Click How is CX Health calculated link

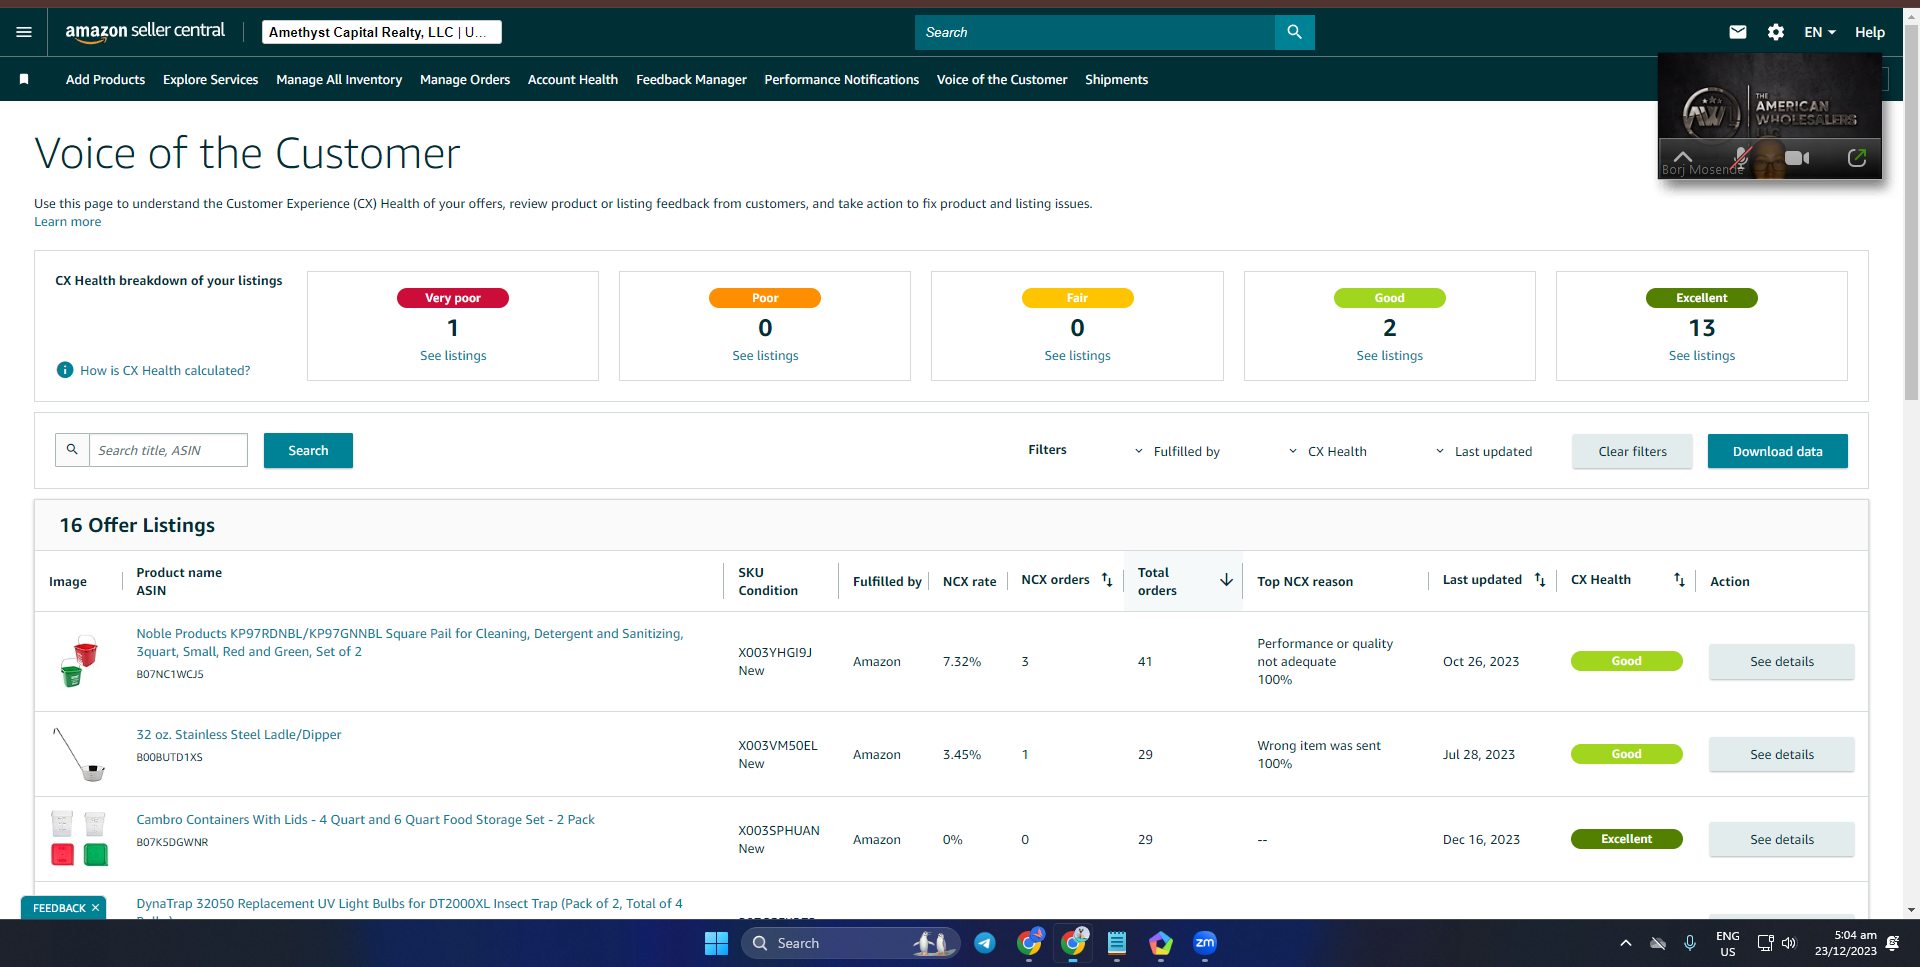[165, 370]
